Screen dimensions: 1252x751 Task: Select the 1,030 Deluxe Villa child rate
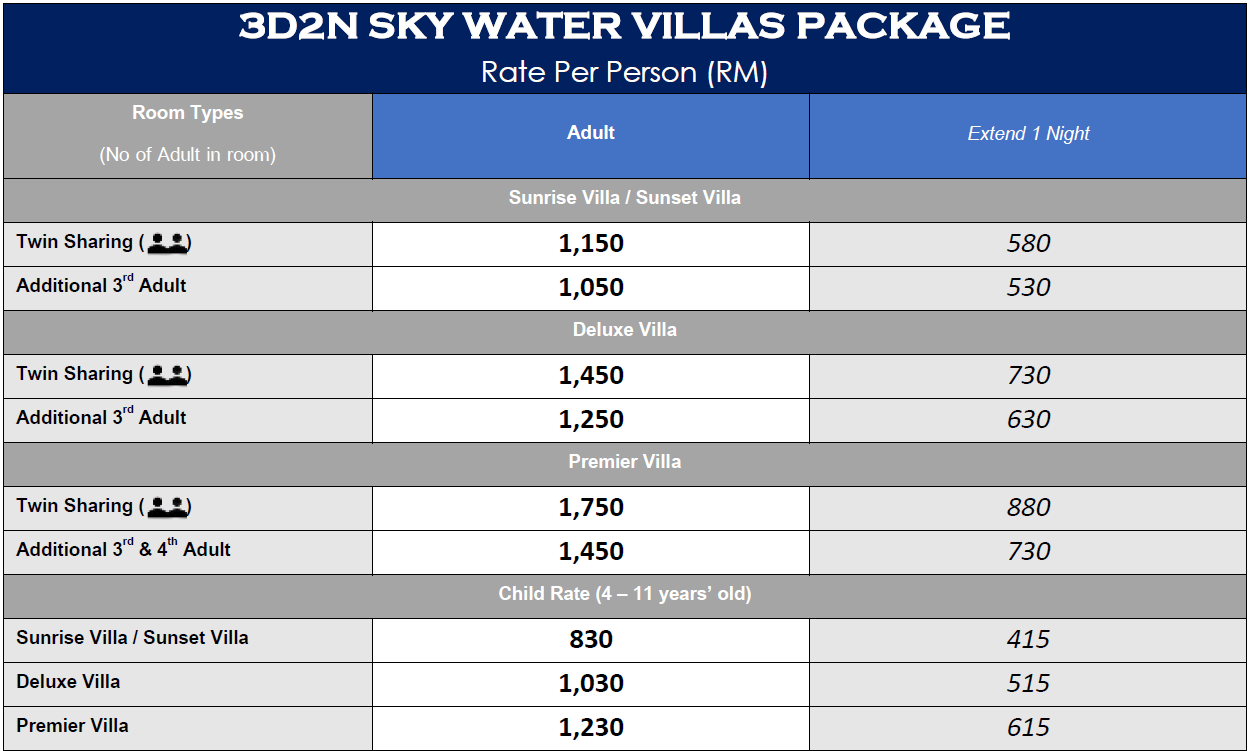click(x=591, y=684)
